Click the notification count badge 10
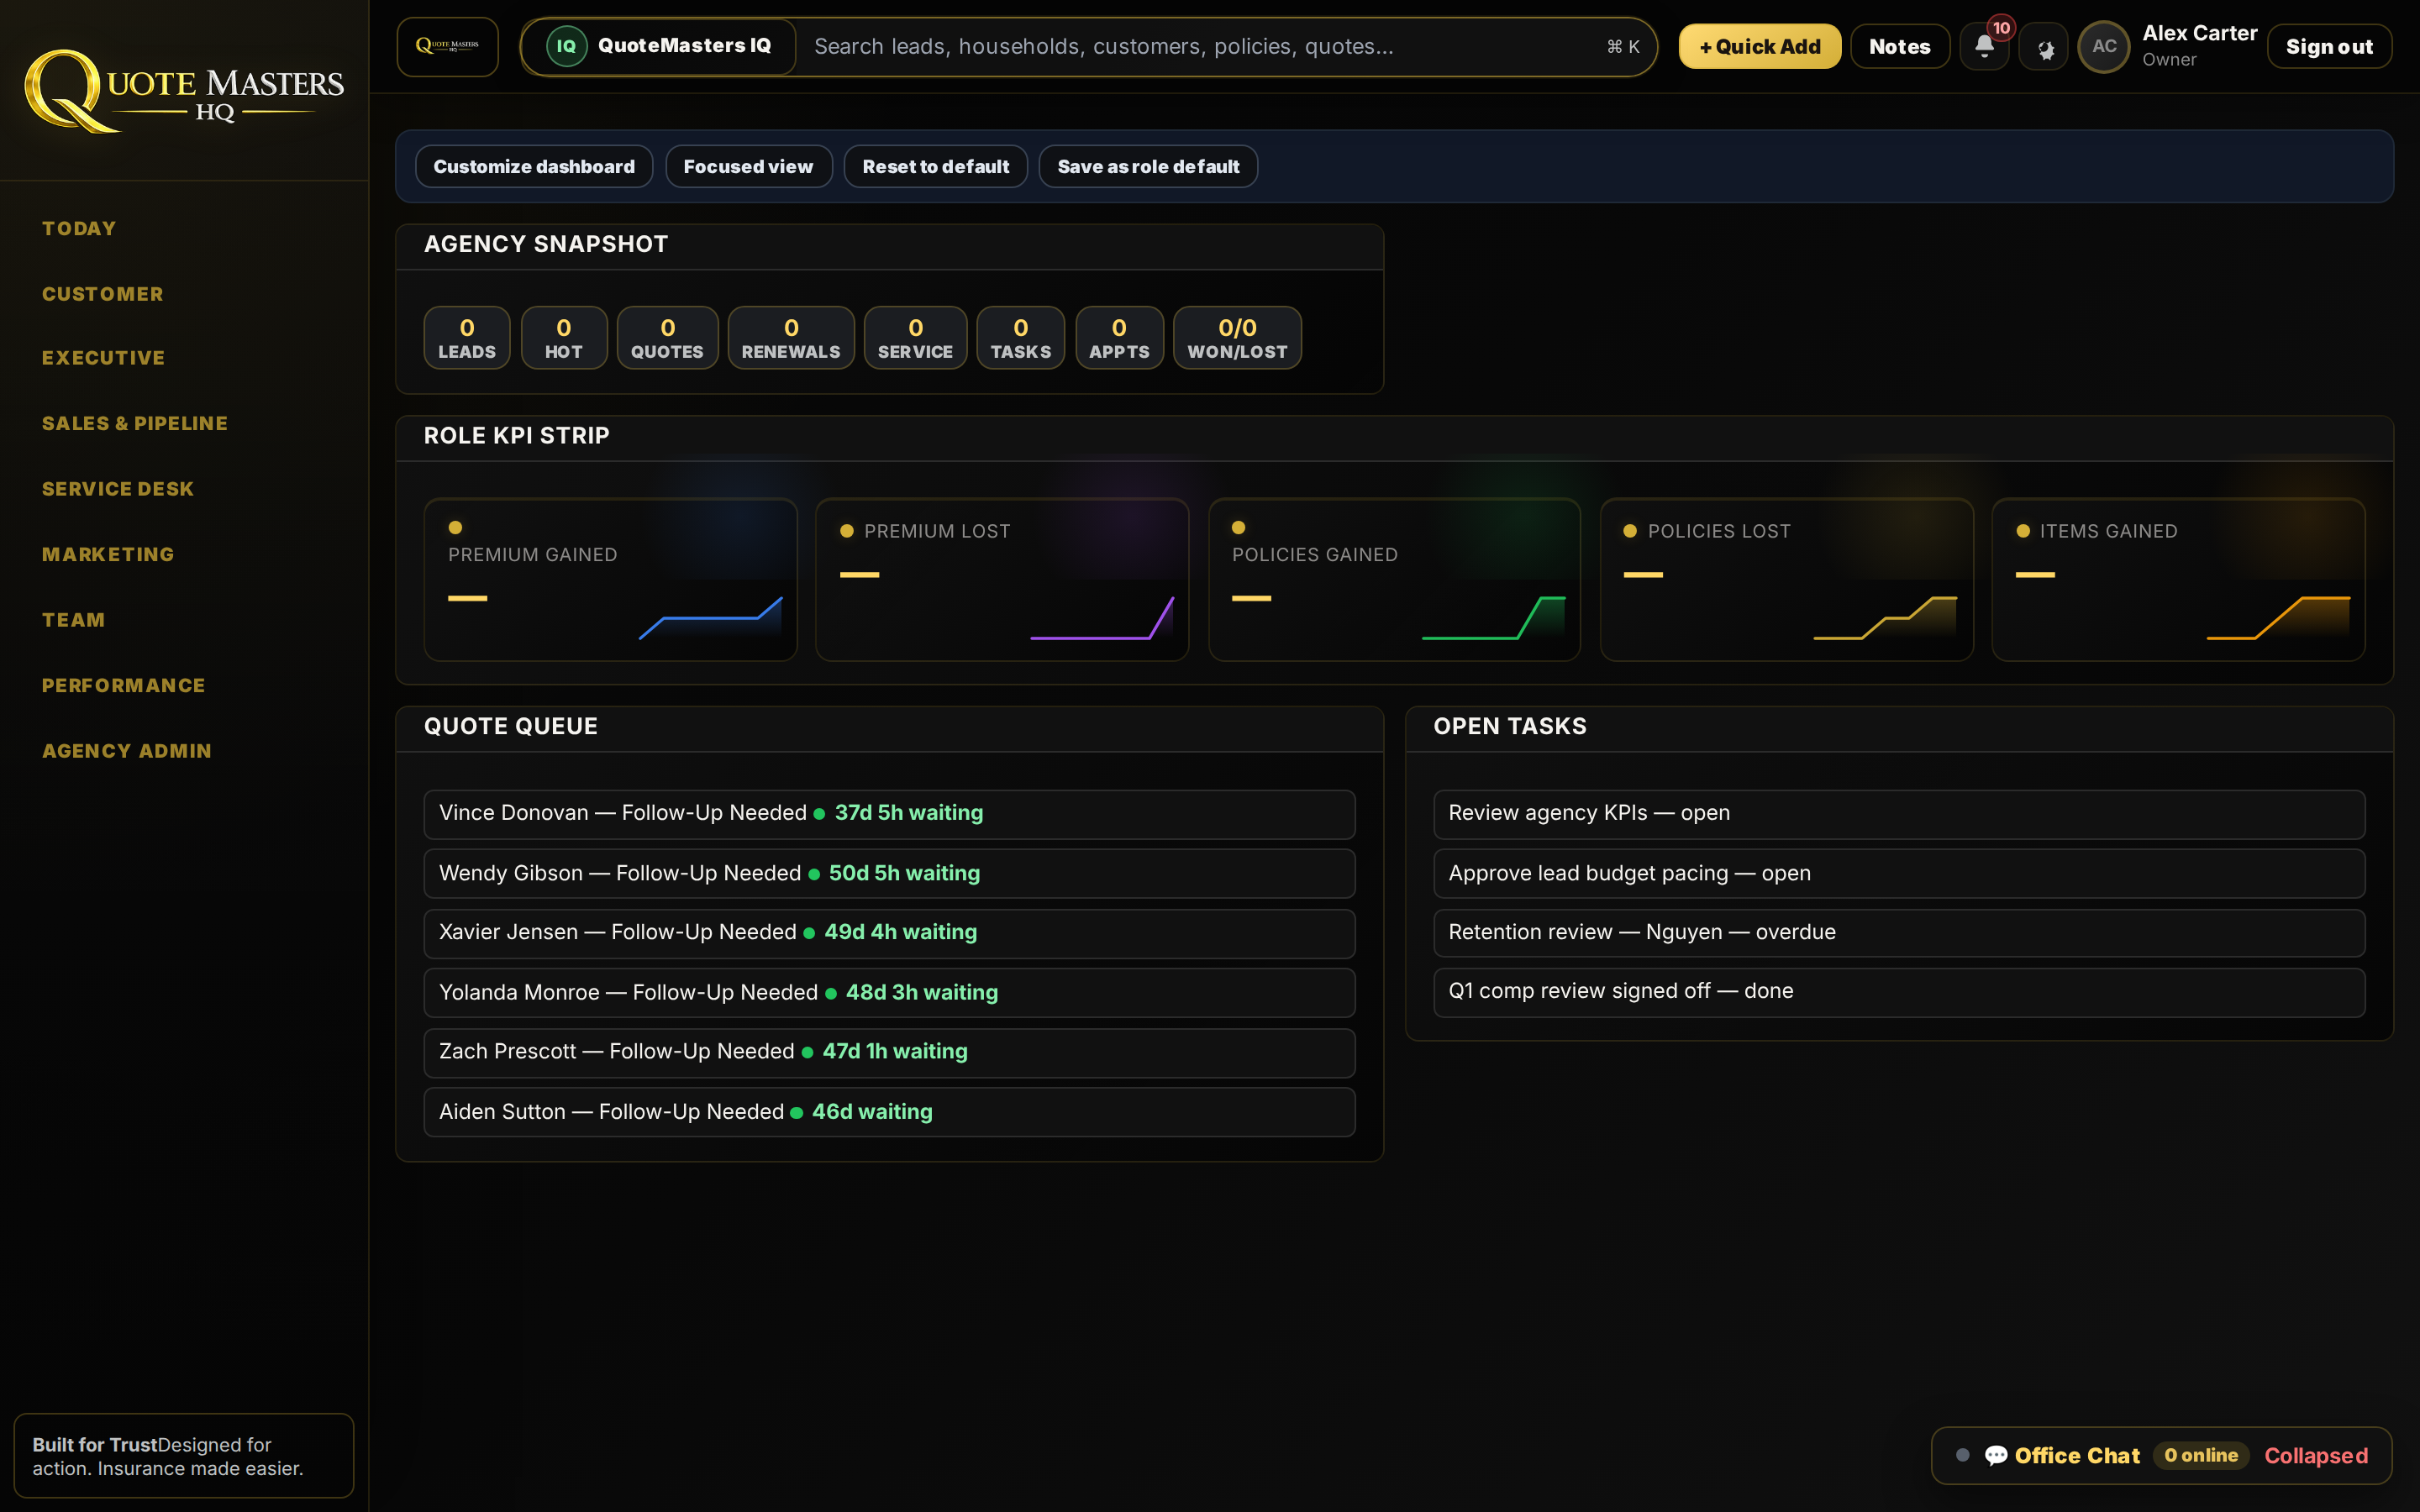Image resolution: width=2420 pixels, height=1512 pixels. (x=2001, y=28)
